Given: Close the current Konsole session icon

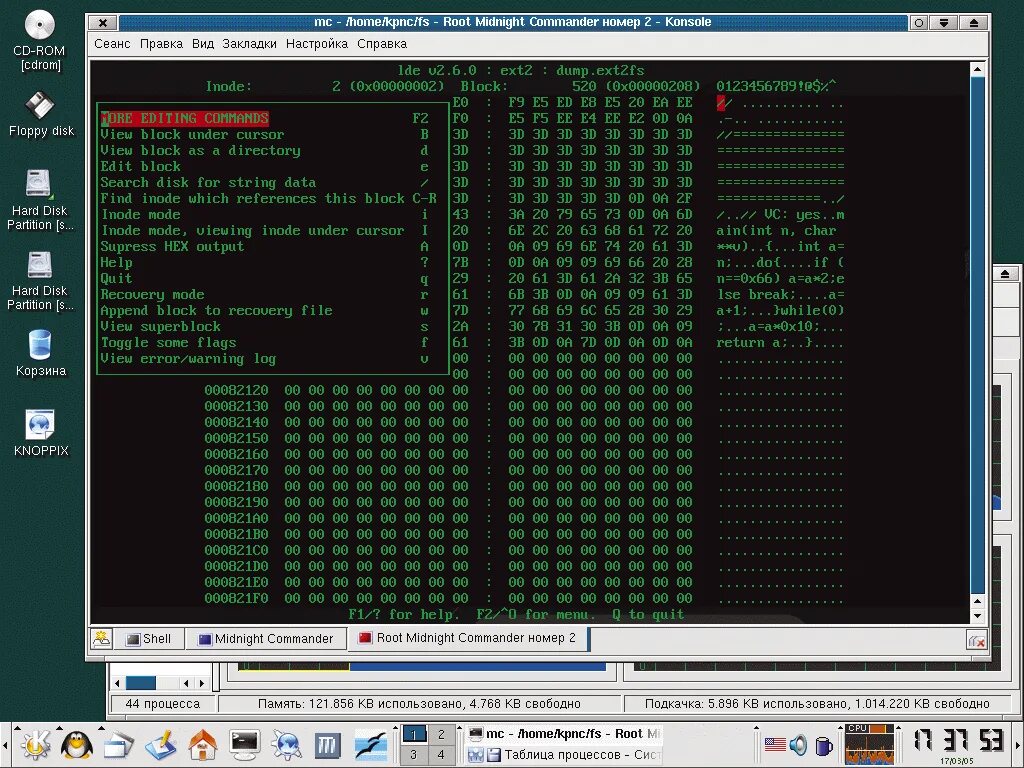Looking at the screenshot, I should [976, 641].
